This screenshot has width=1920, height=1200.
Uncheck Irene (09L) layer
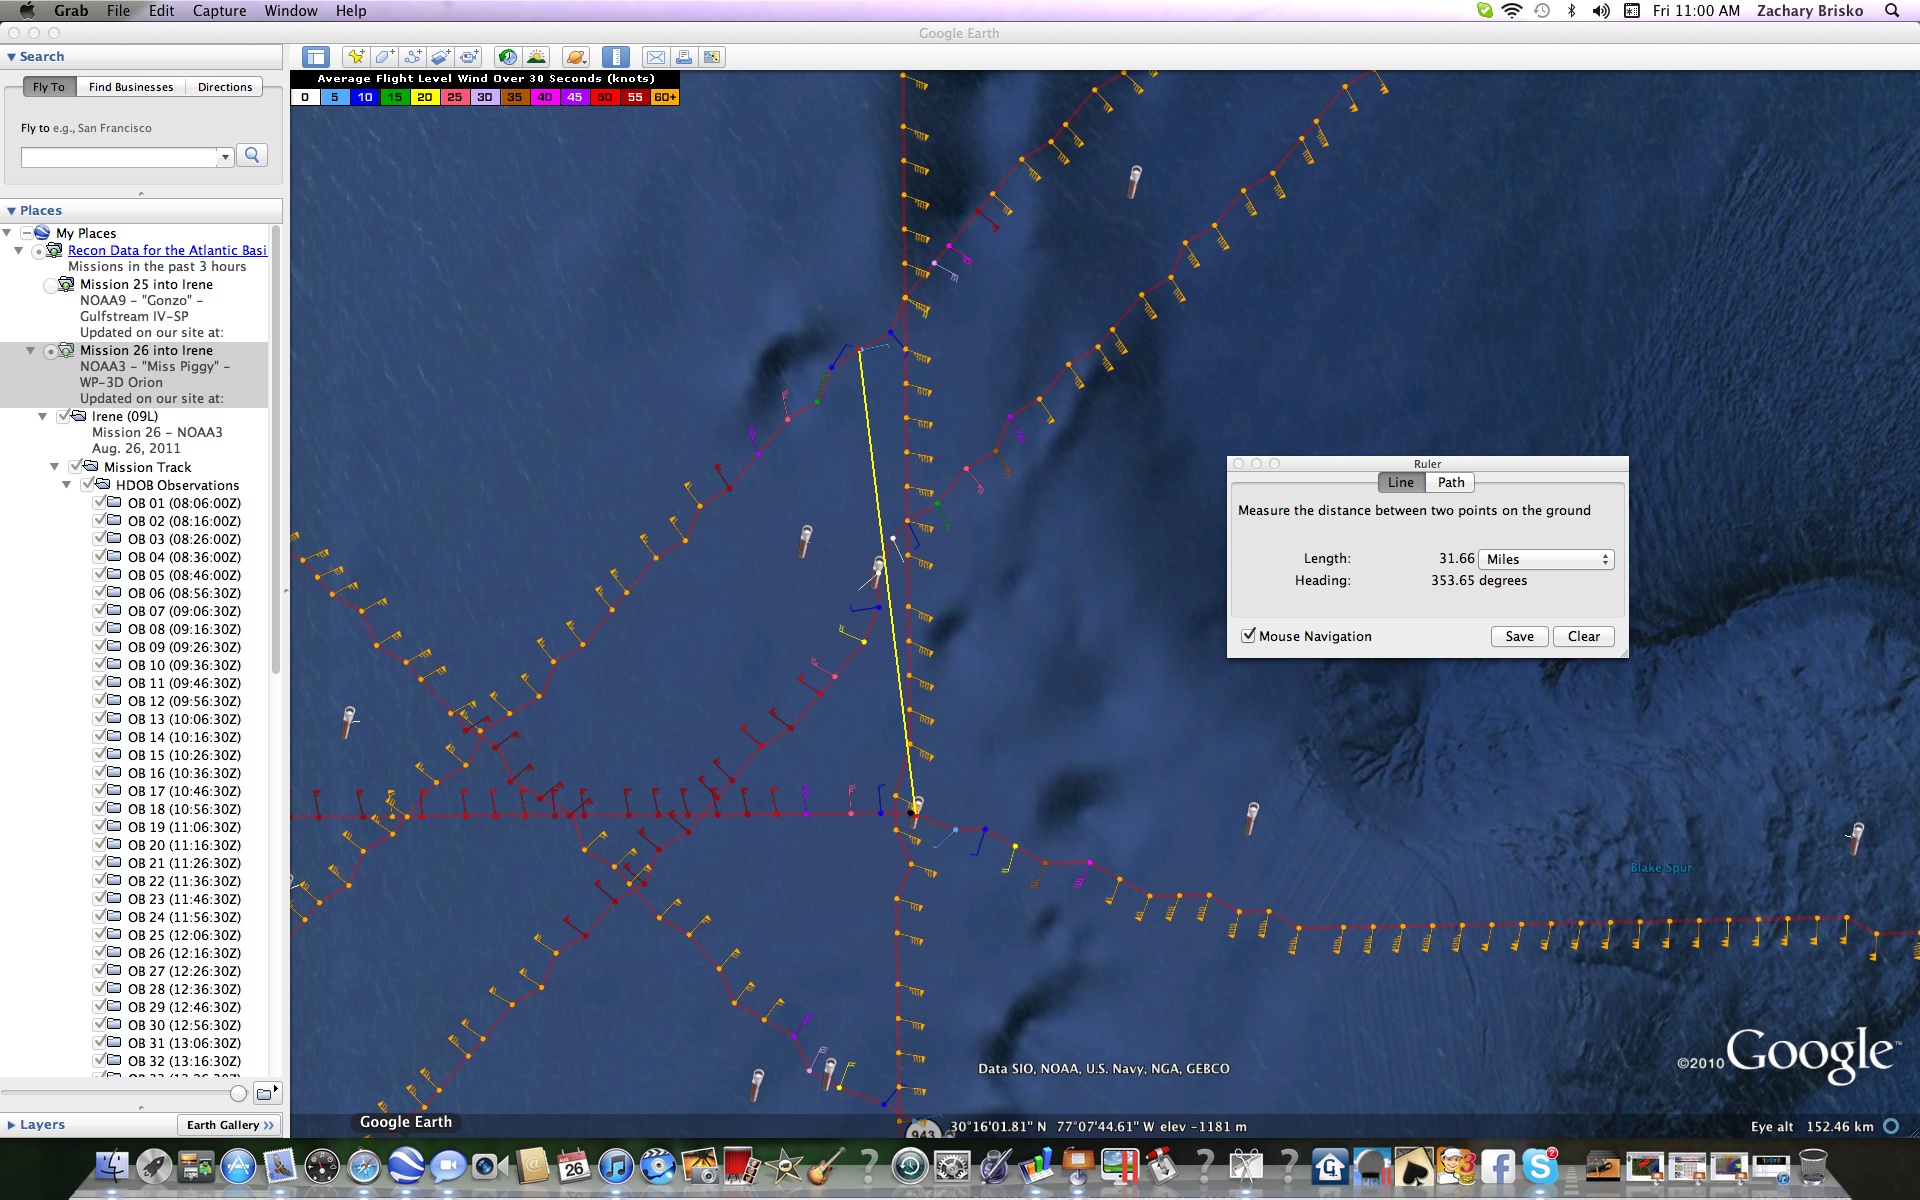pyautogui.click(x=65, y=416)
